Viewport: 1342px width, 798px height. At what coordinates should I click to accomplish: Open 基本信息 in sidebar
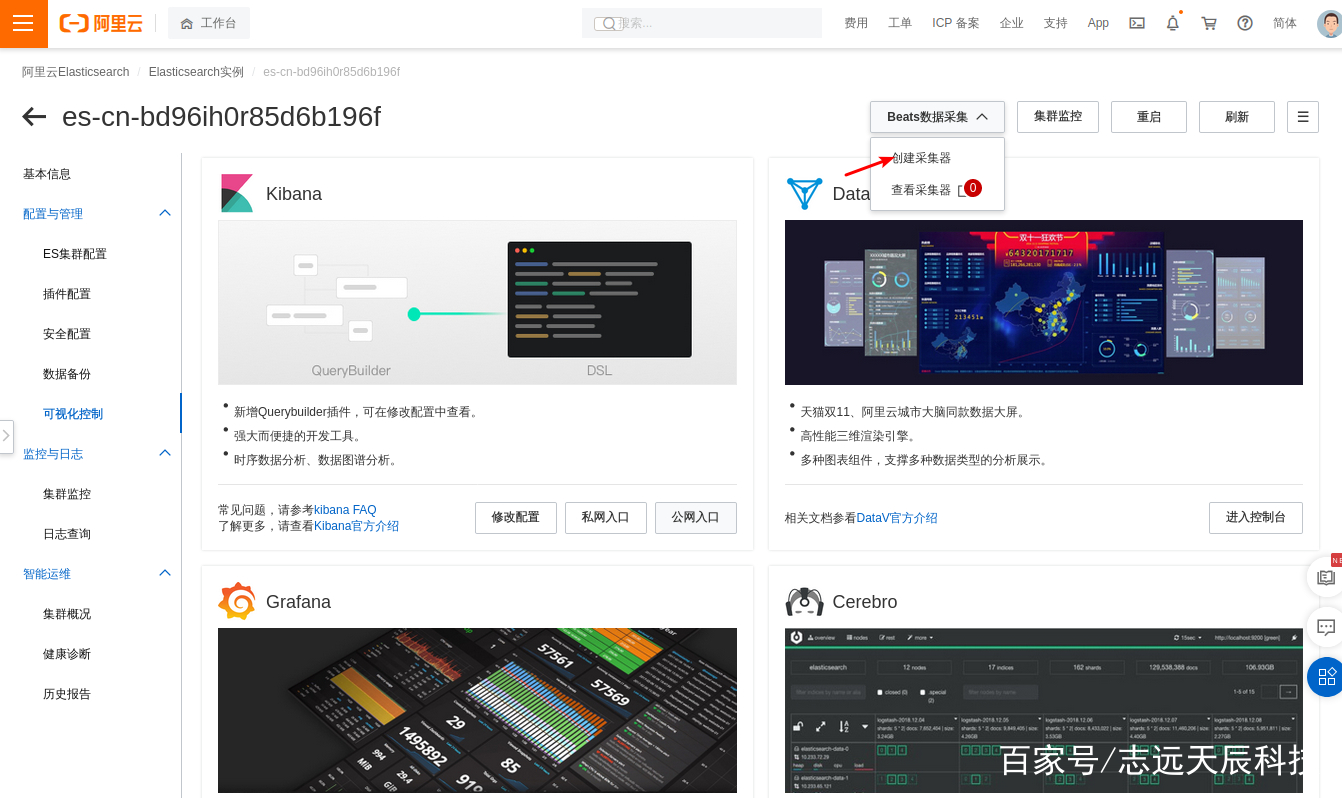[x=47, y=174]
